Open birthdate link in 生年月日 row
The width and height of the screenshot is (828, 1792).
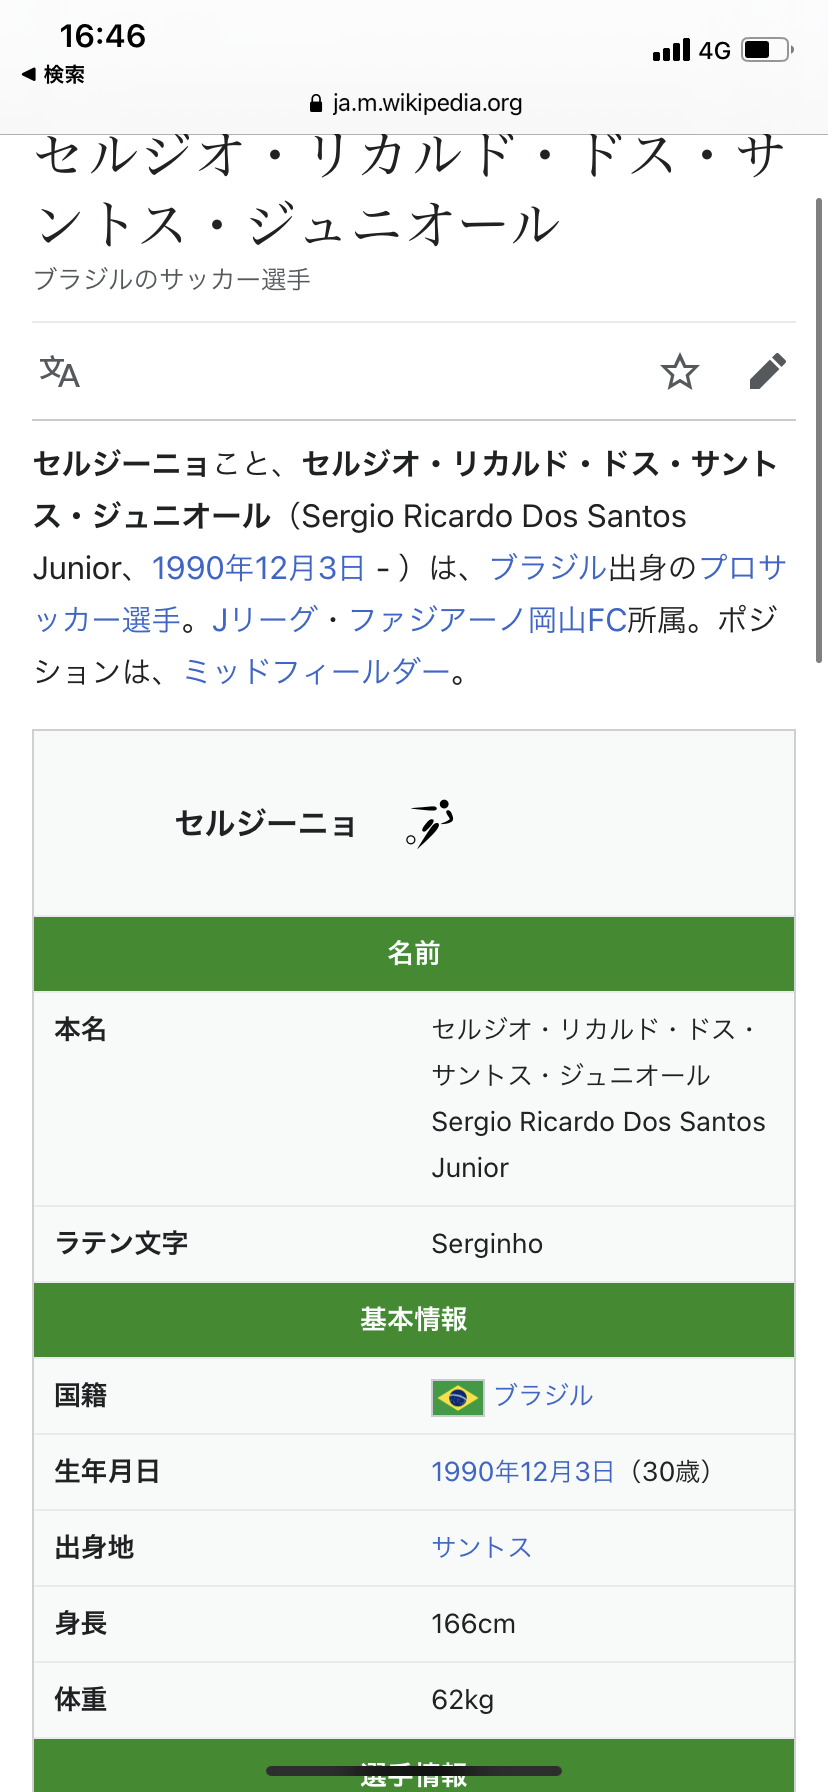[x=522, y=1472]
